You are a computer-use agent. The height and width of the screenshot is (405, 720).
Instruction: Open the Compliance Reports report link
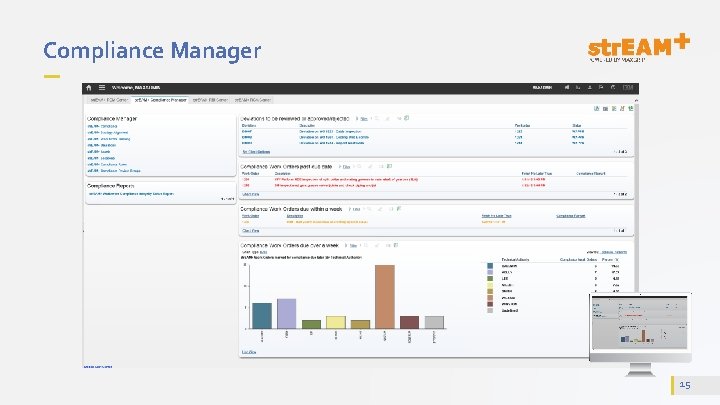[x=131, y=194]
